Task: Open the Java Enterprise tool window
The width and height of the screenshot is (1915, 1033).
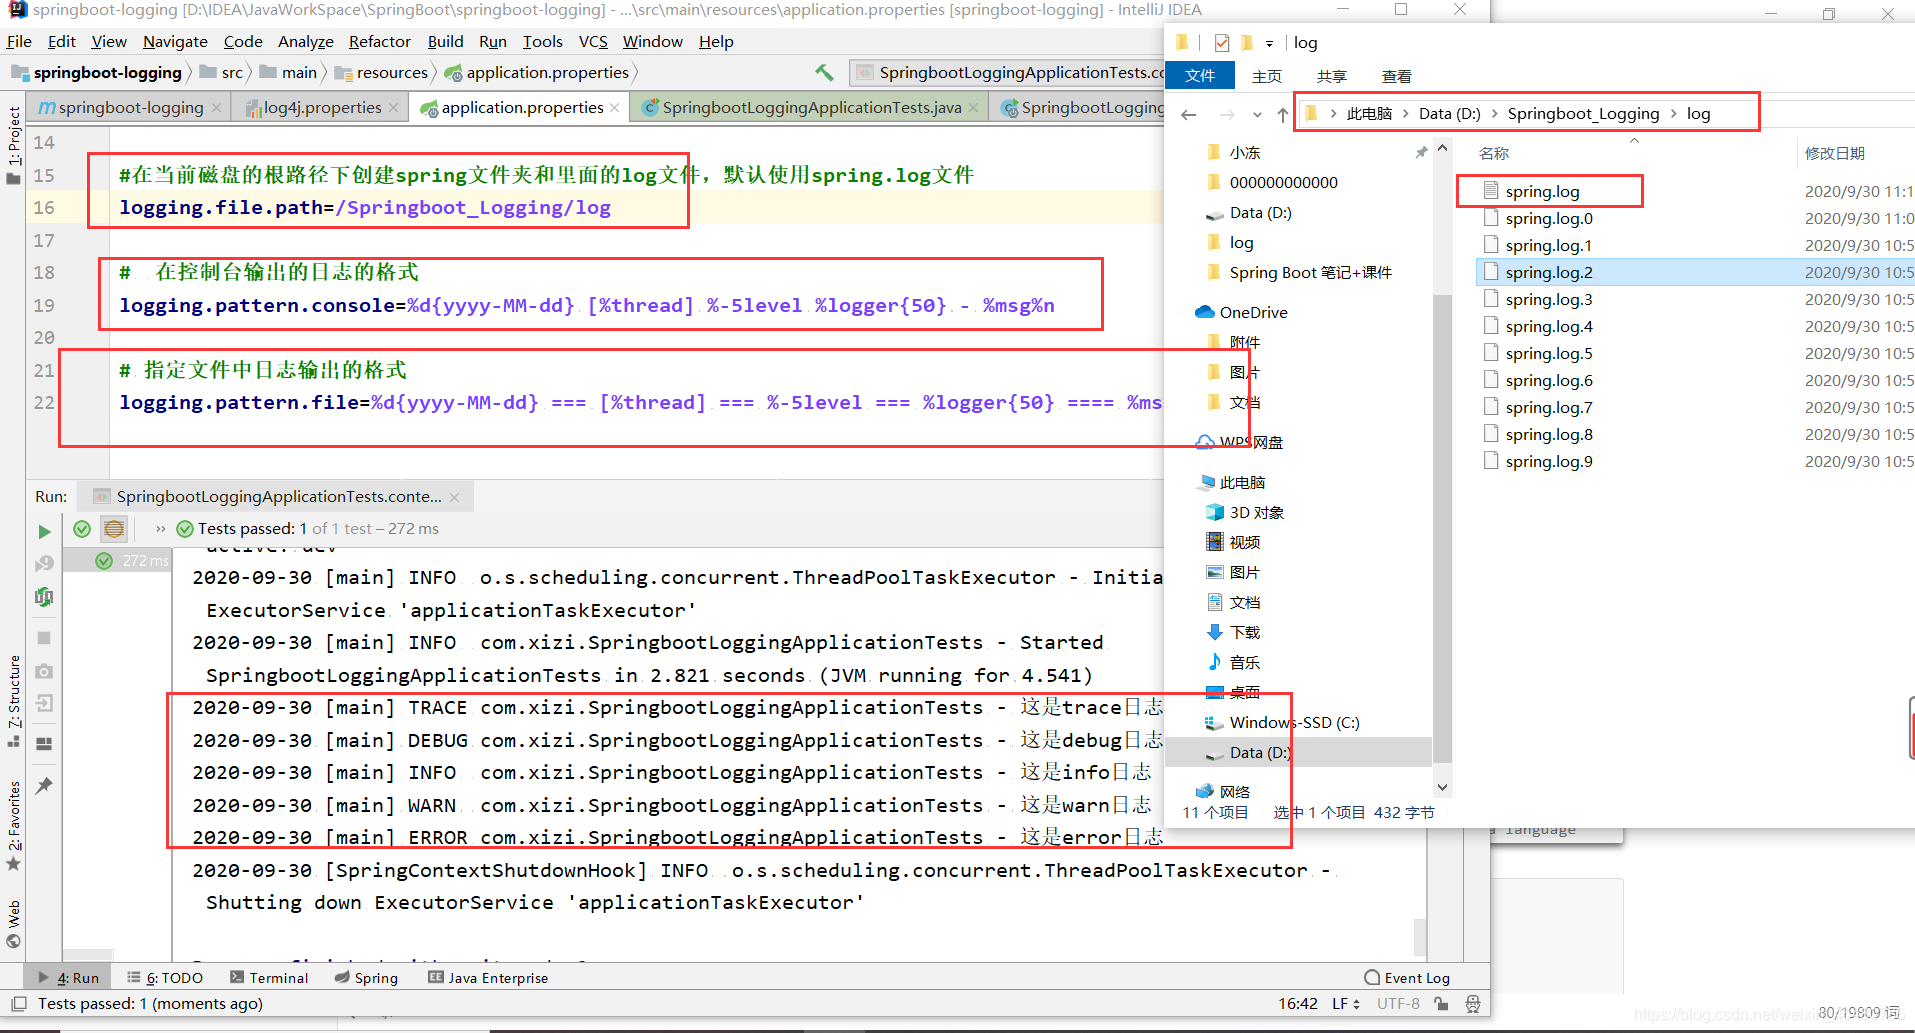Action: (488, 978)
